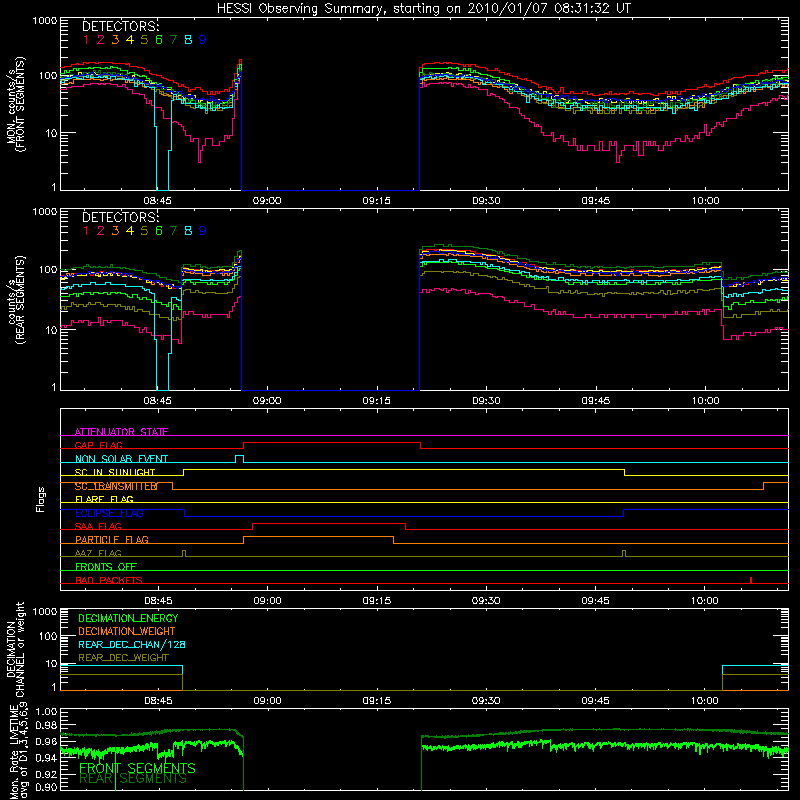Click the SAA_FLAG label
This screenshot has width=800, height=800.
click(x=98, y=527)
